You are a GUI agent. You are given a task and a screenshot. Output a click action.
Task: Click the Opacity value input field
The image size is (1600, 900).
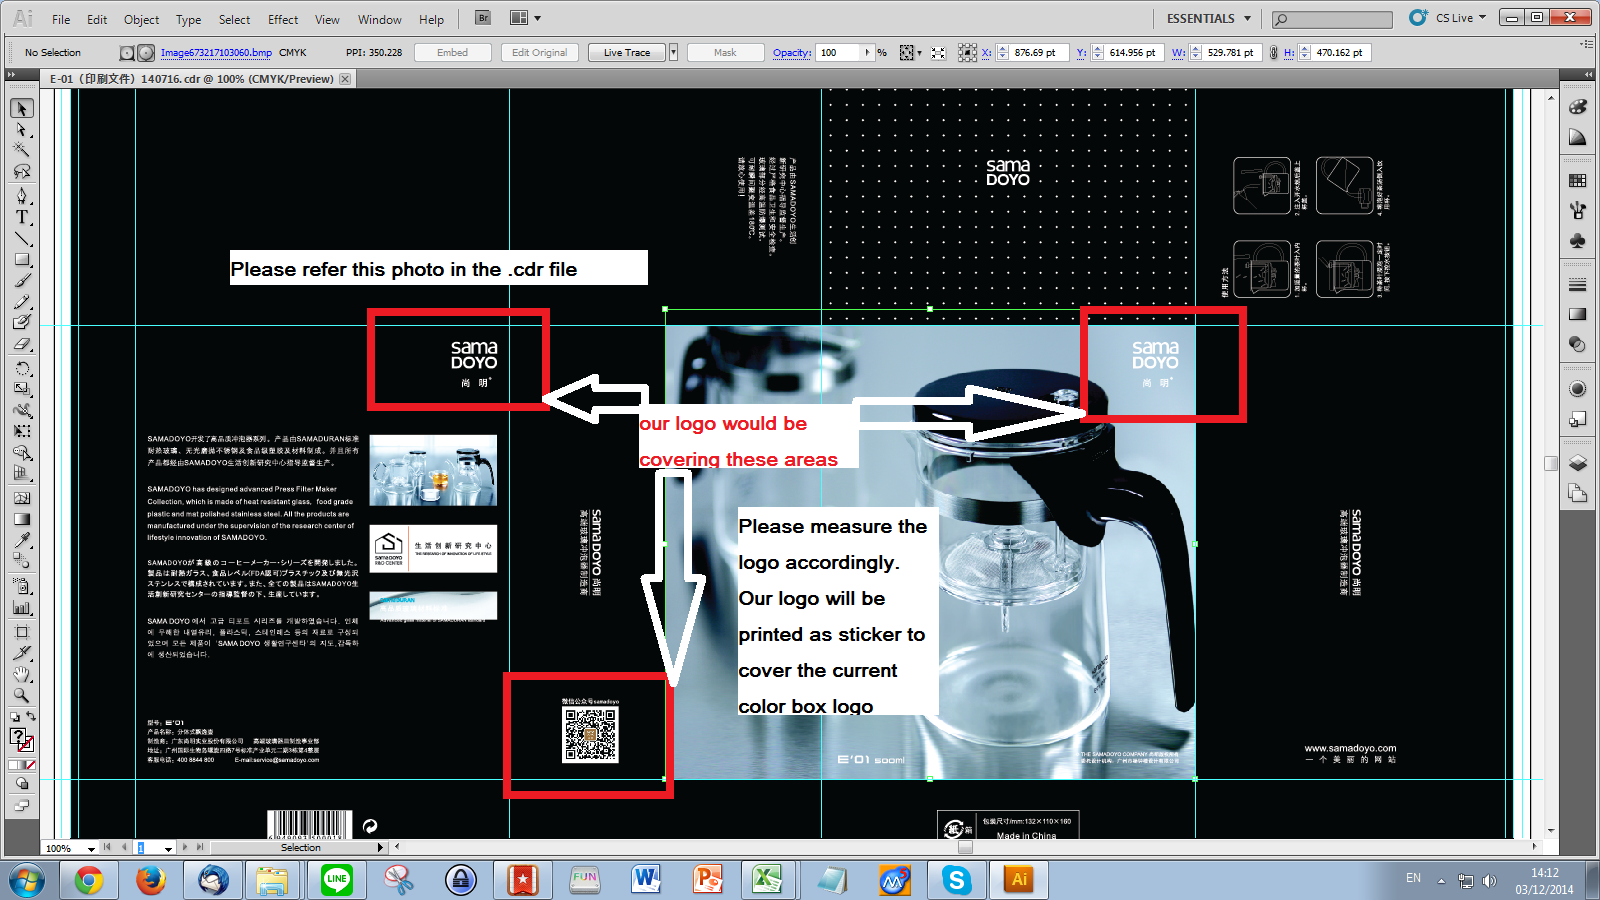tap(838, 53)
